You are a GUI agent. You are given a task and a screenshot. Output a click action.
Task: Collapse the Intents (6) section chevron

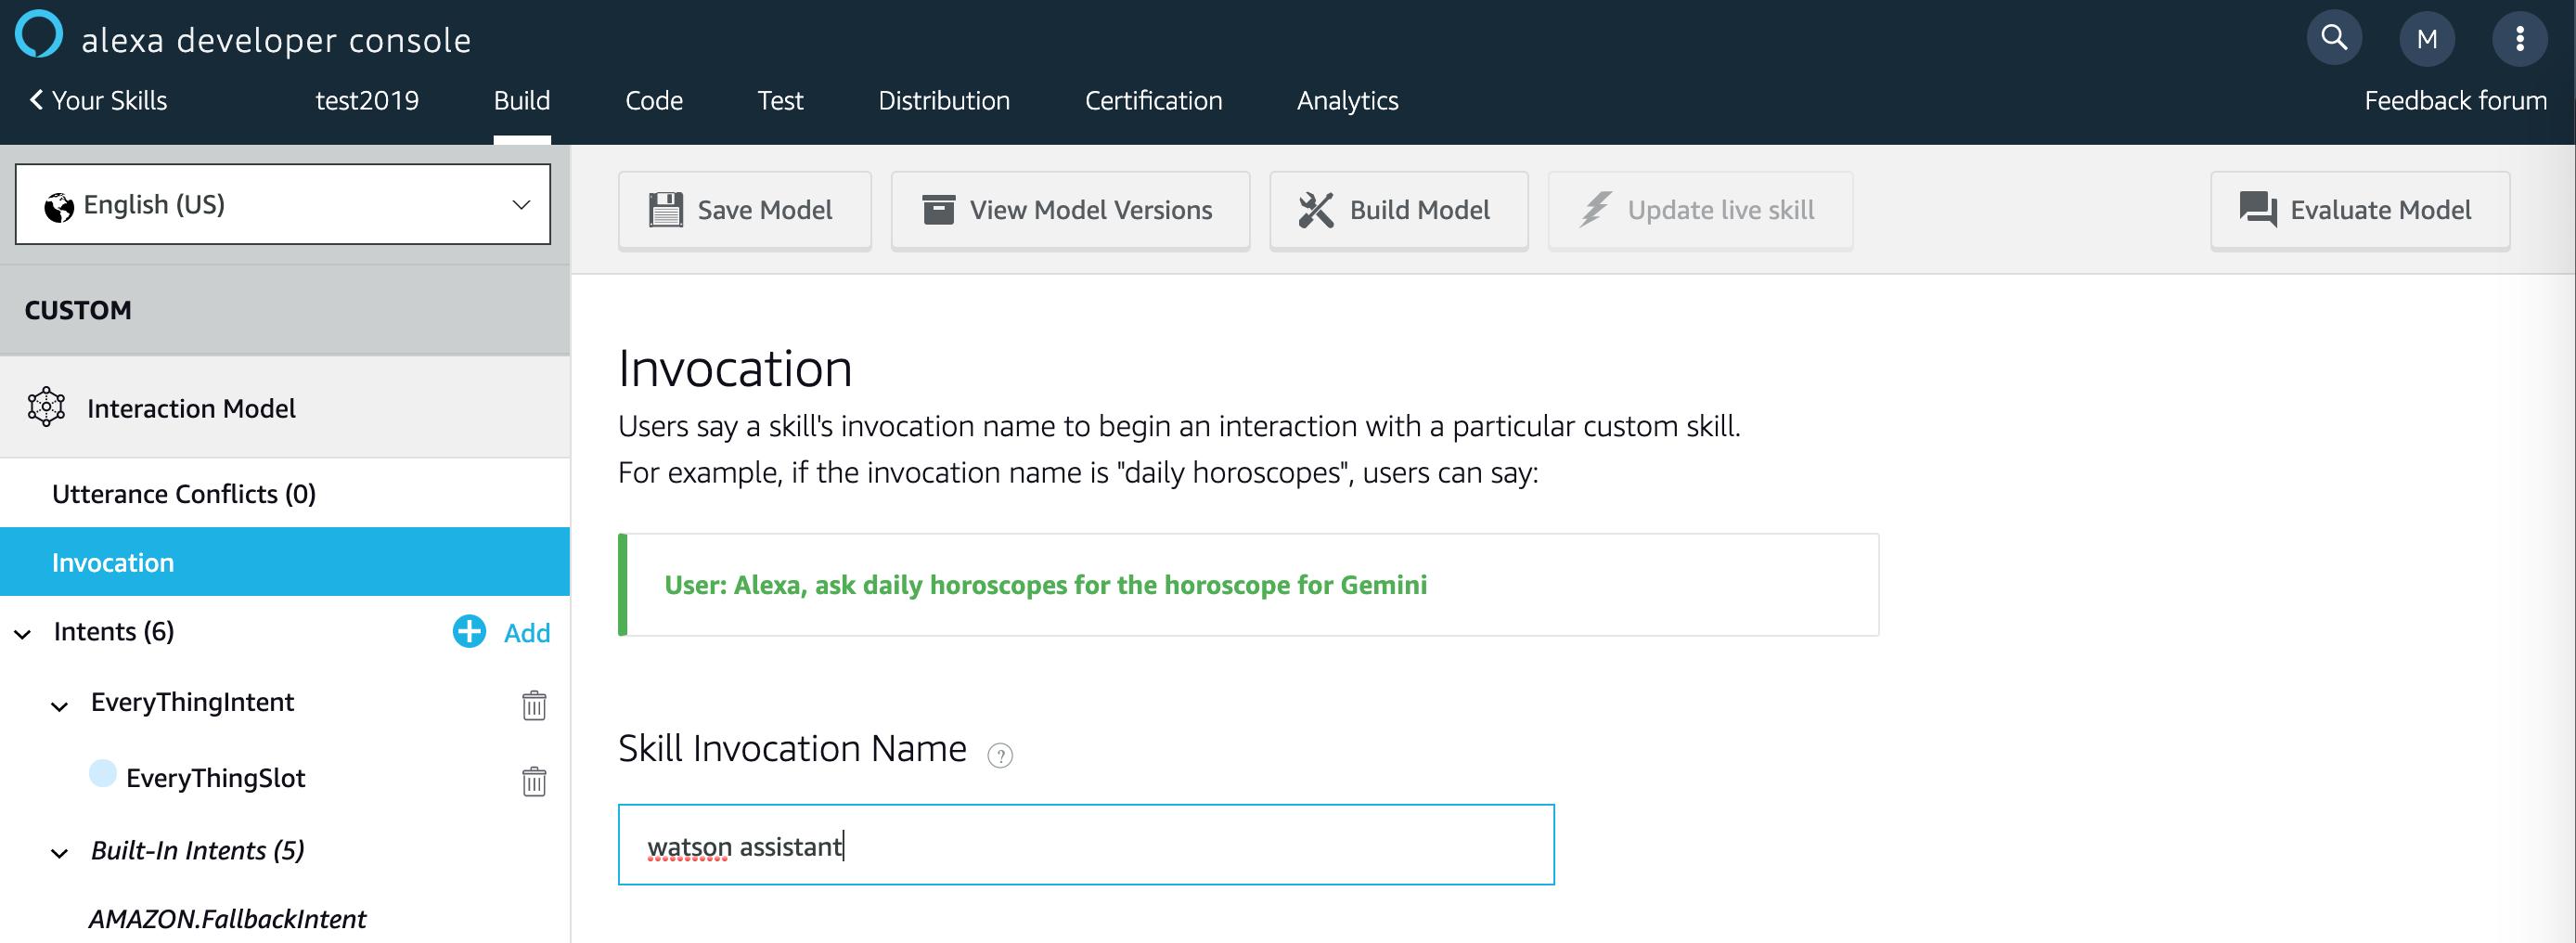(x=23, y=633)
